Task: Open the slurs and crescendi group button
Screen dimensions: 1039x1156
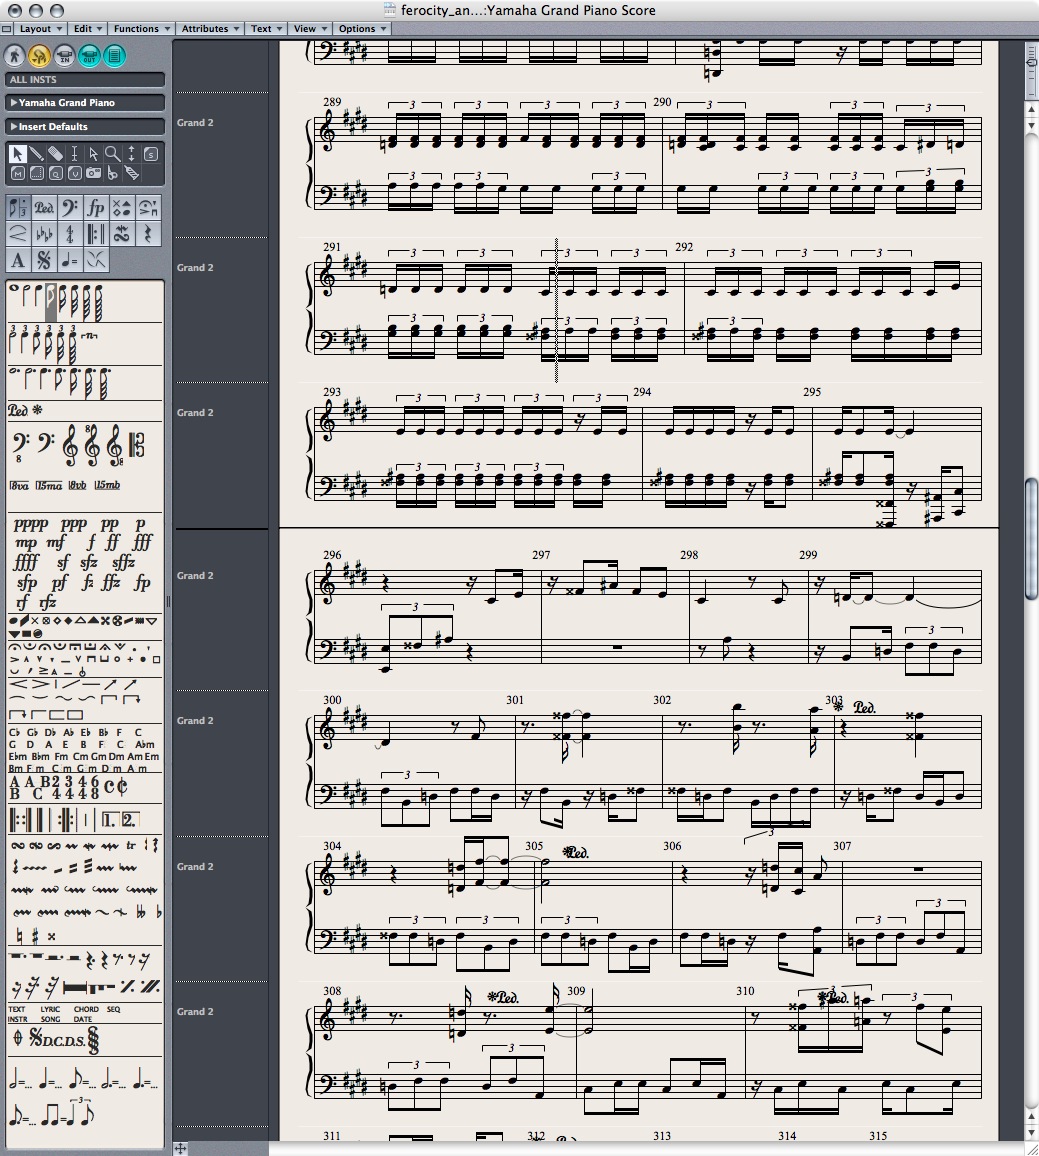Action: [x=18, y=234]
